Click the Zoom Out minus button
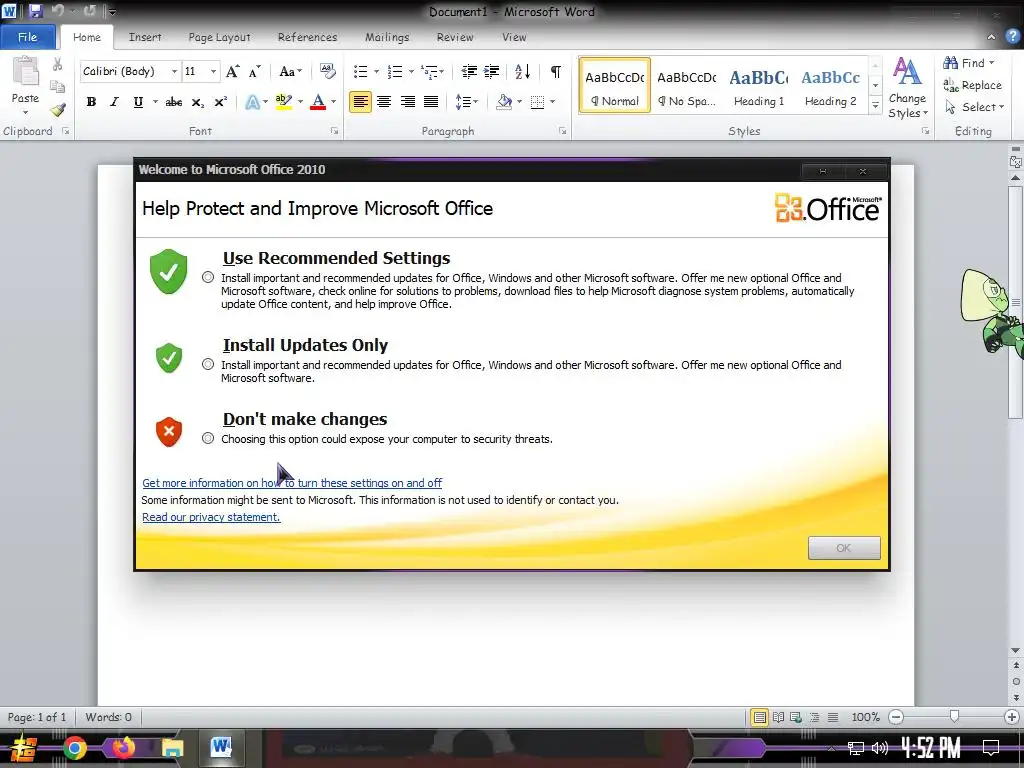This screenshot has height=768, width=1024. coord(897,717)
